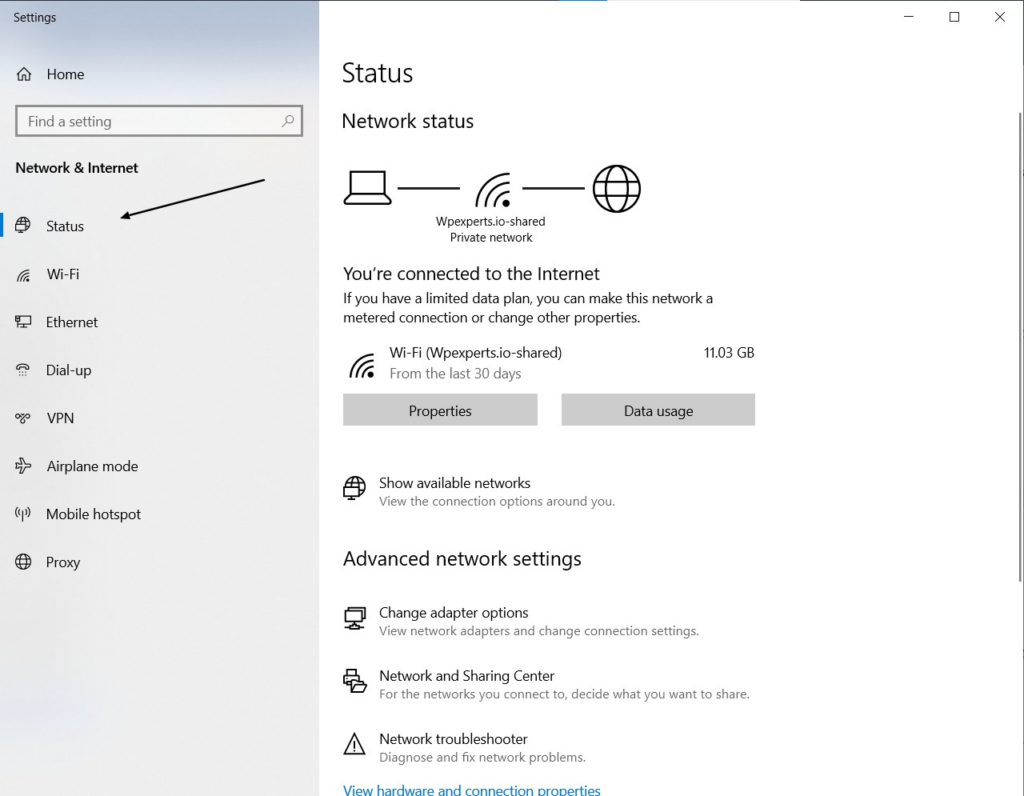Image resolution: width=1024 pixels, height=796 pixels.
Task: Select the Wi-Fi icon in the sidebar
Action: [22, 274]
